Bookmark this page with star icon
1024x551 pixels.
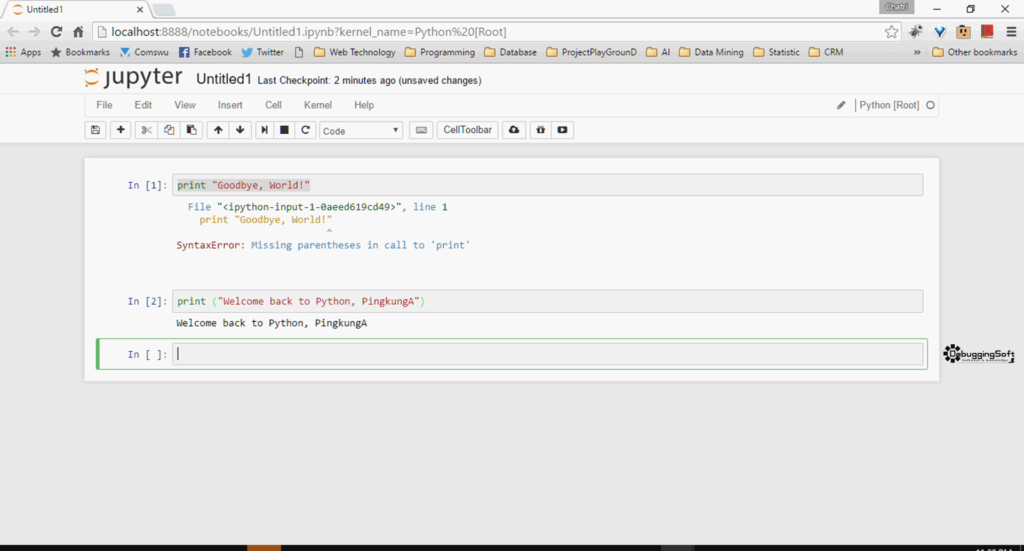pyautogui.click(x=891, y=31)
